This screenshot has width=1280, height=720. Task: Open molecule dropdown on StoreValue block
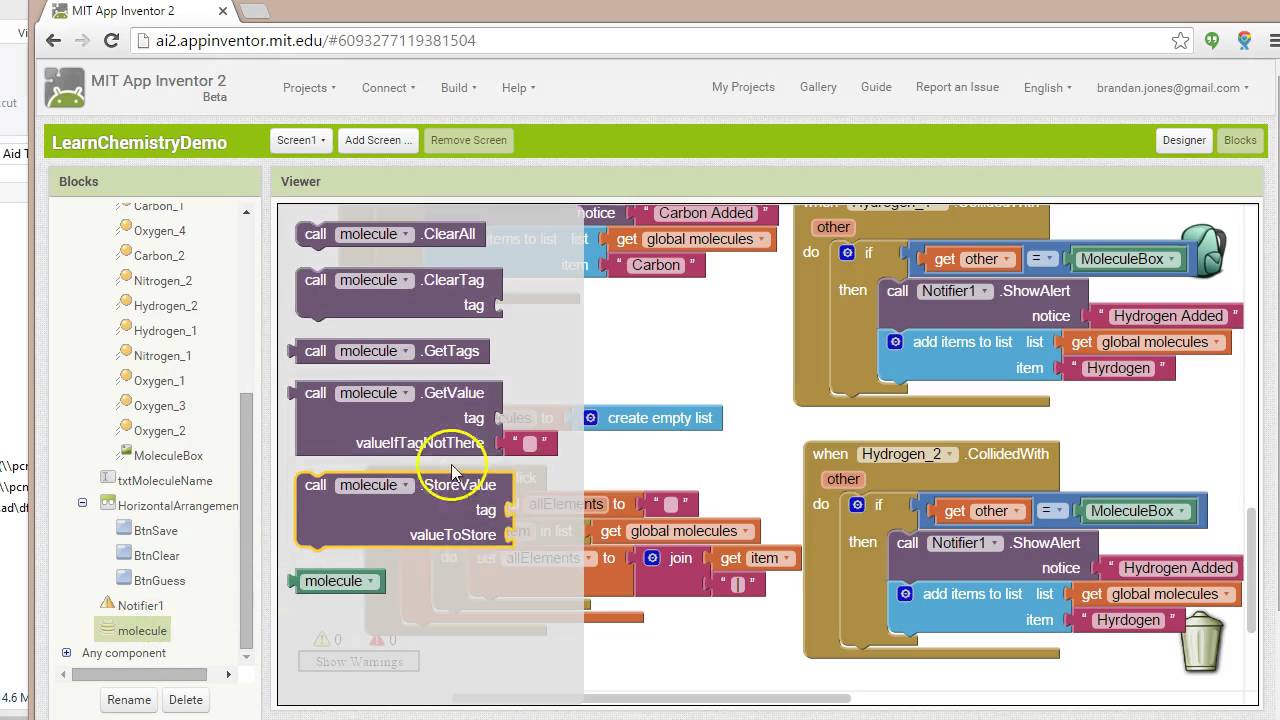point(375,485)
